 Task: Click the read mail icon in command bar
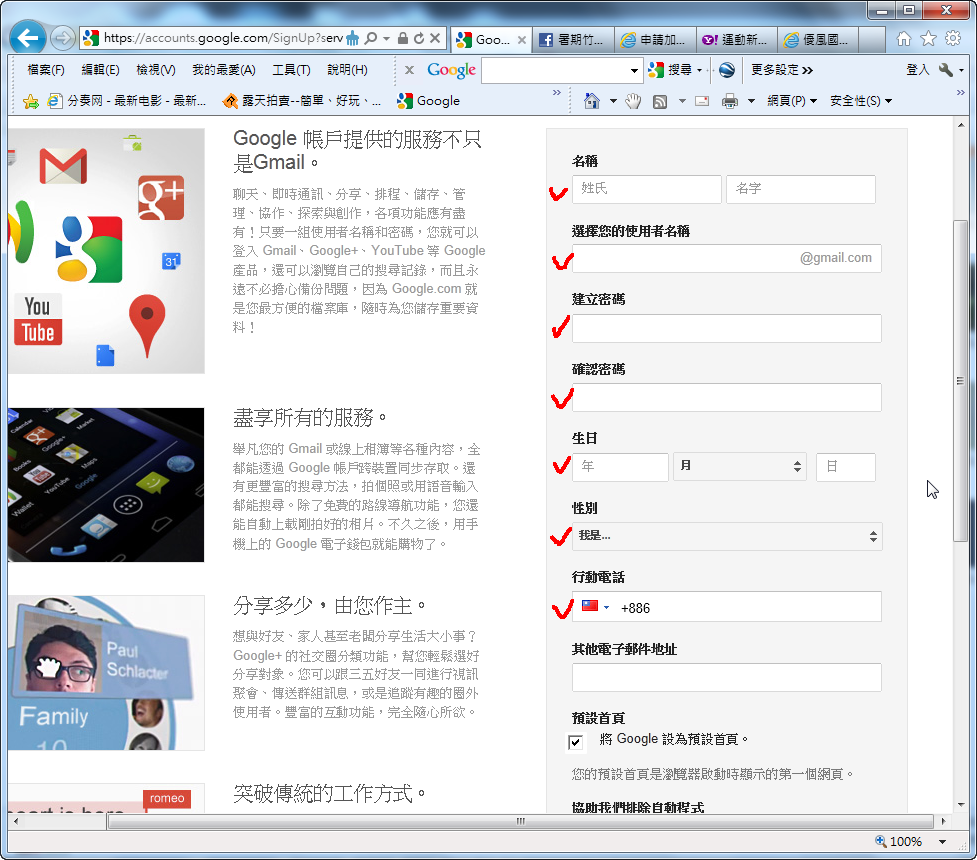(702, 101)
